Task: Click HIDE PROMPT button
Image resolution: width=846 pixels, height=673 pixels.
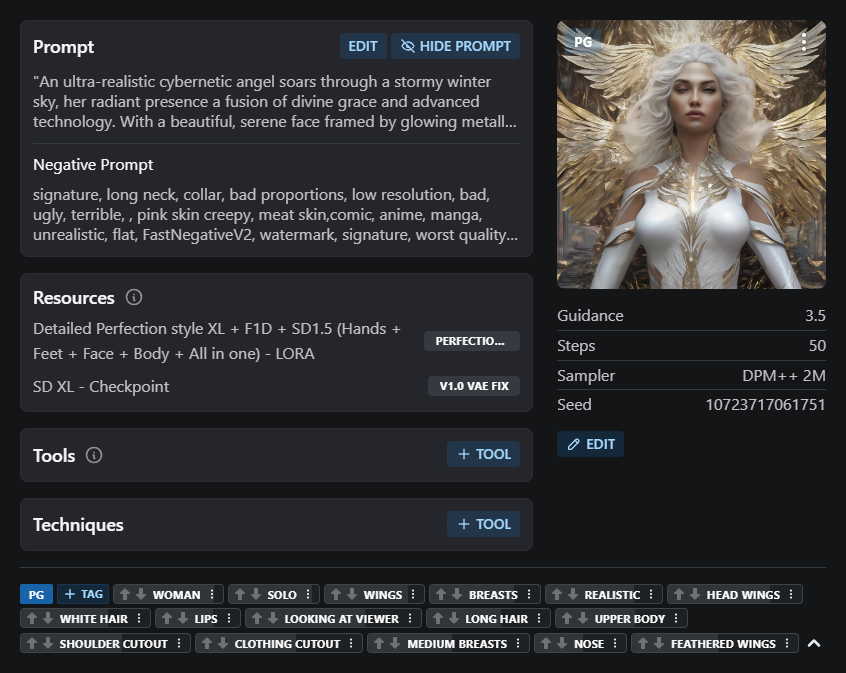Action: [455, 46]
